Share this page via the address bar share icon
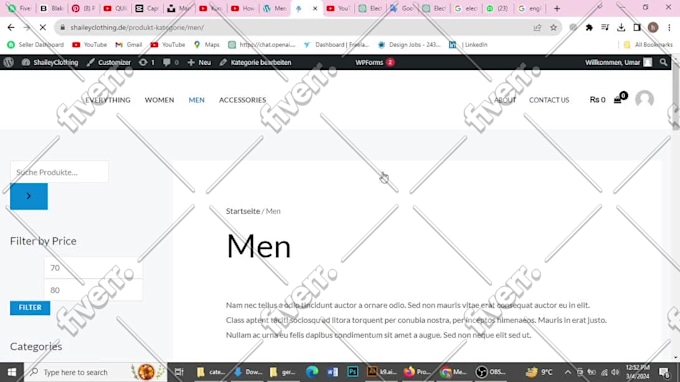 click(537, 27)
